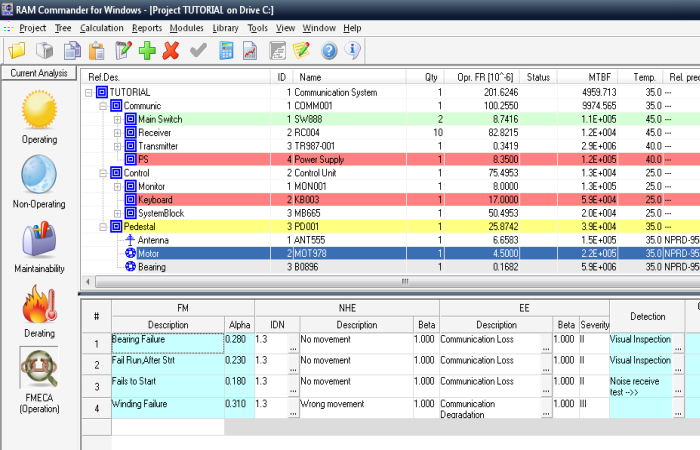This screenshot has width=700, height=450.
Task: Open the Window menu
Action: tap(319, 28)
